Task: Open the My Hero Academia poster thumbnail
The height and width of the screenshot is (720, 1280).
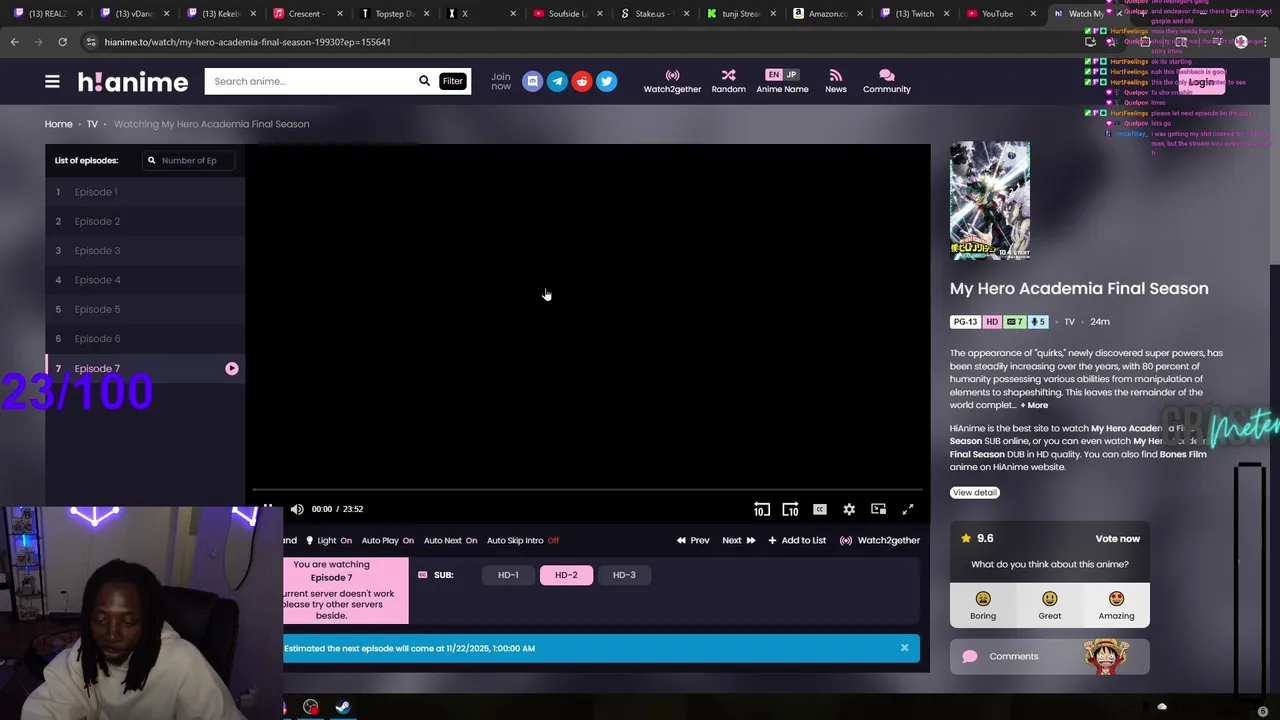Action: coord(989,201)
